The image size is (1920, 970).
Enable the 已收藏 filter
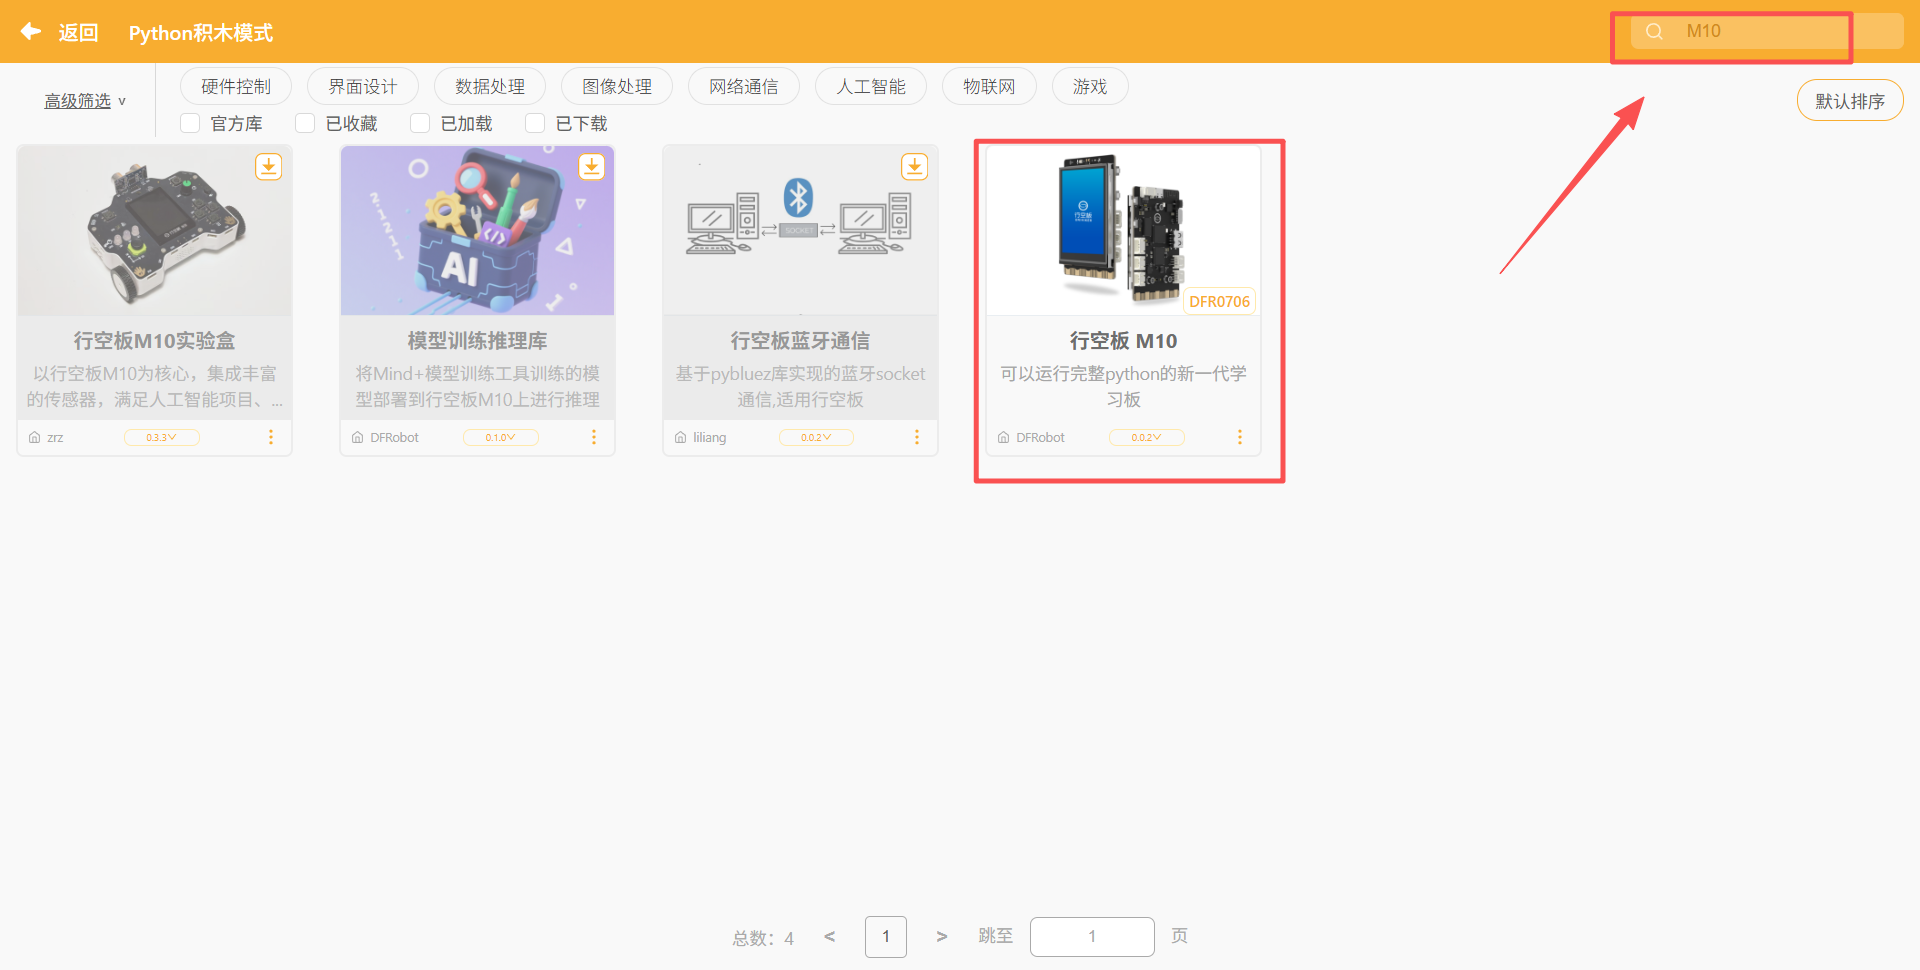pyautogui.click(x=305, y=122)
